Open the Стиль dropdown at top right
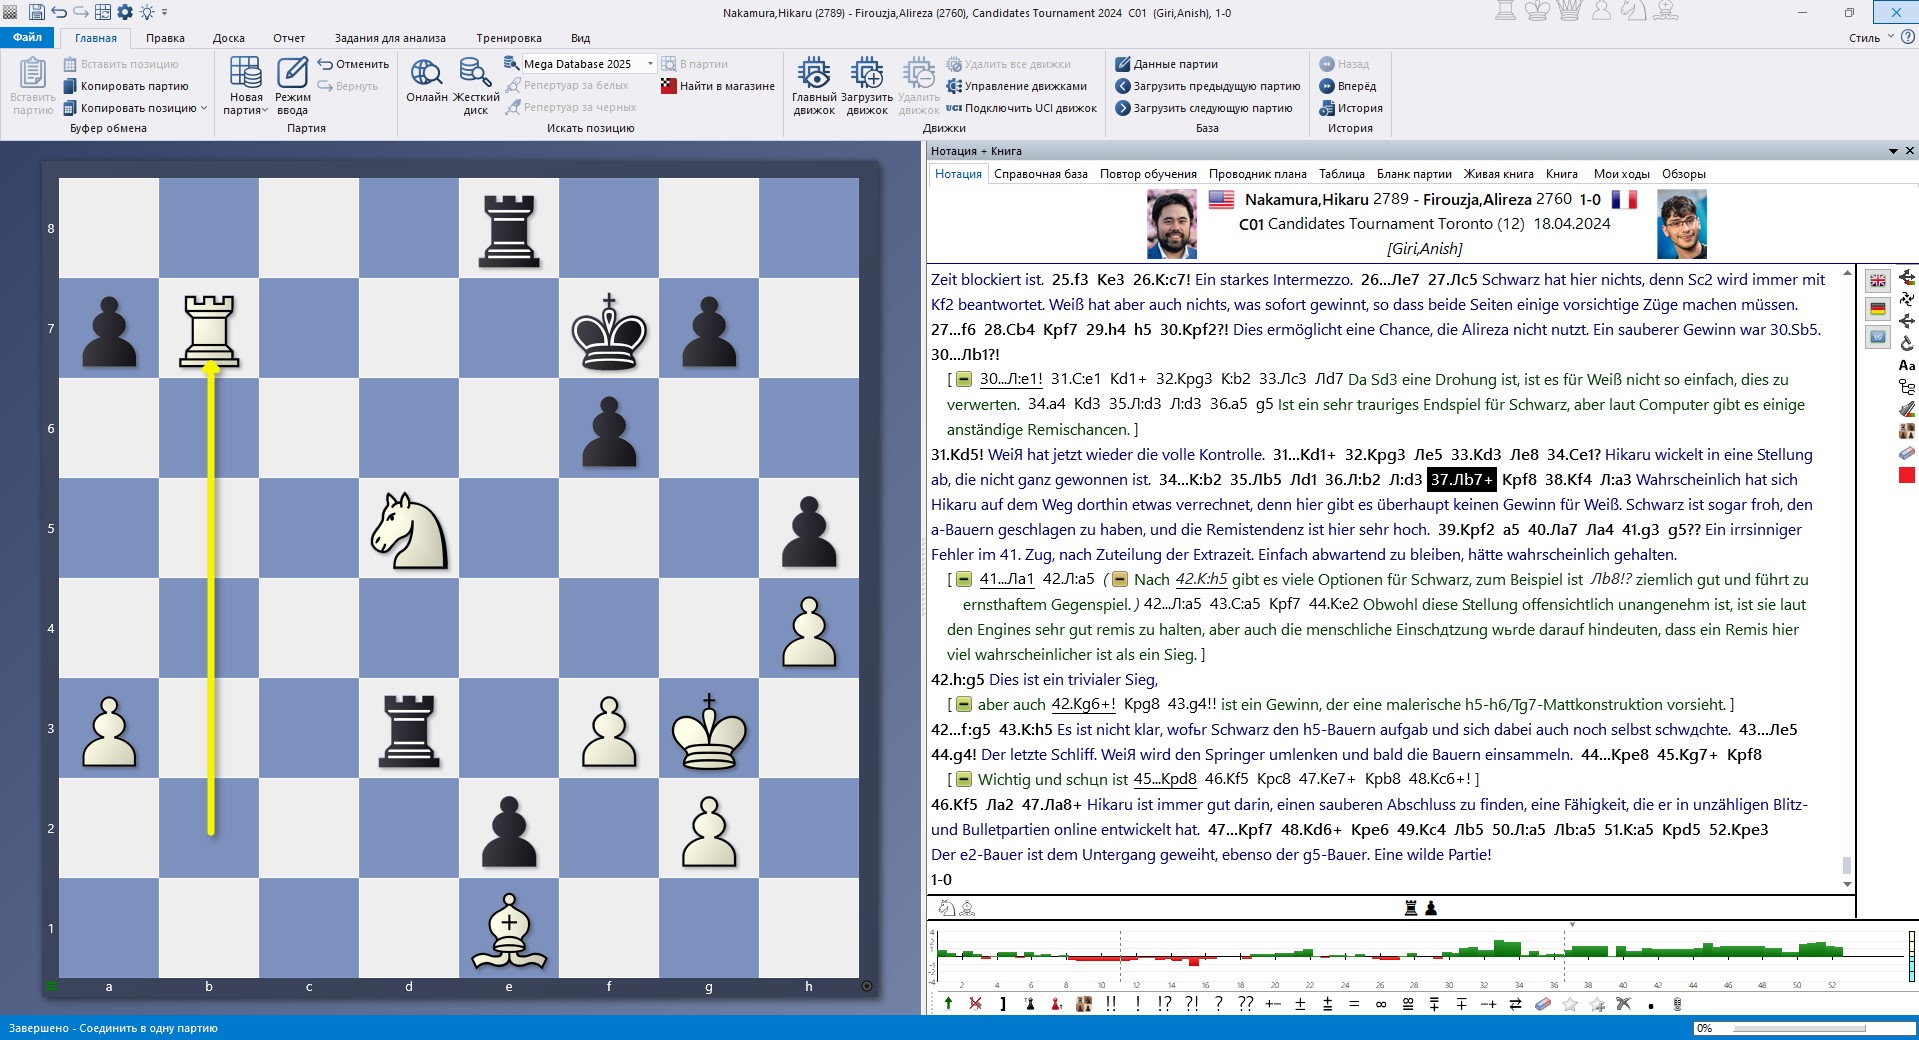This screenshot has height=1040, width=1919. [x=1878, y=37]
